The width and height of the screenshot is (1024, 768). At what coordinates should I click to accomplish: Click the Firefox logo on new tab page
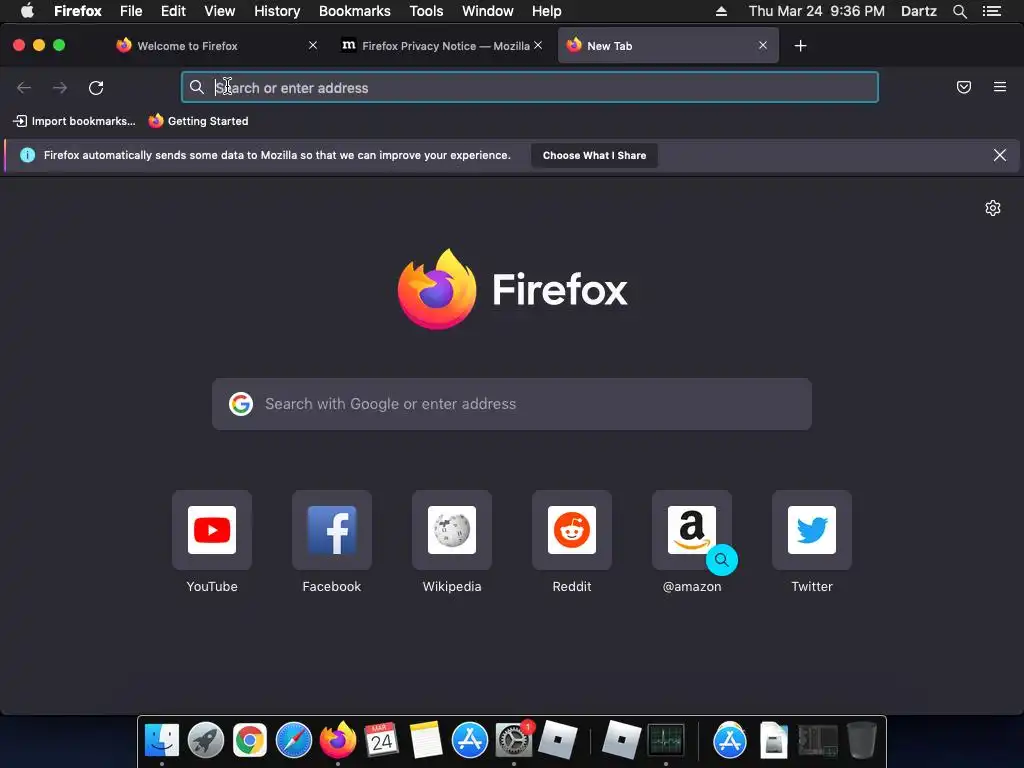click(512, 289)
